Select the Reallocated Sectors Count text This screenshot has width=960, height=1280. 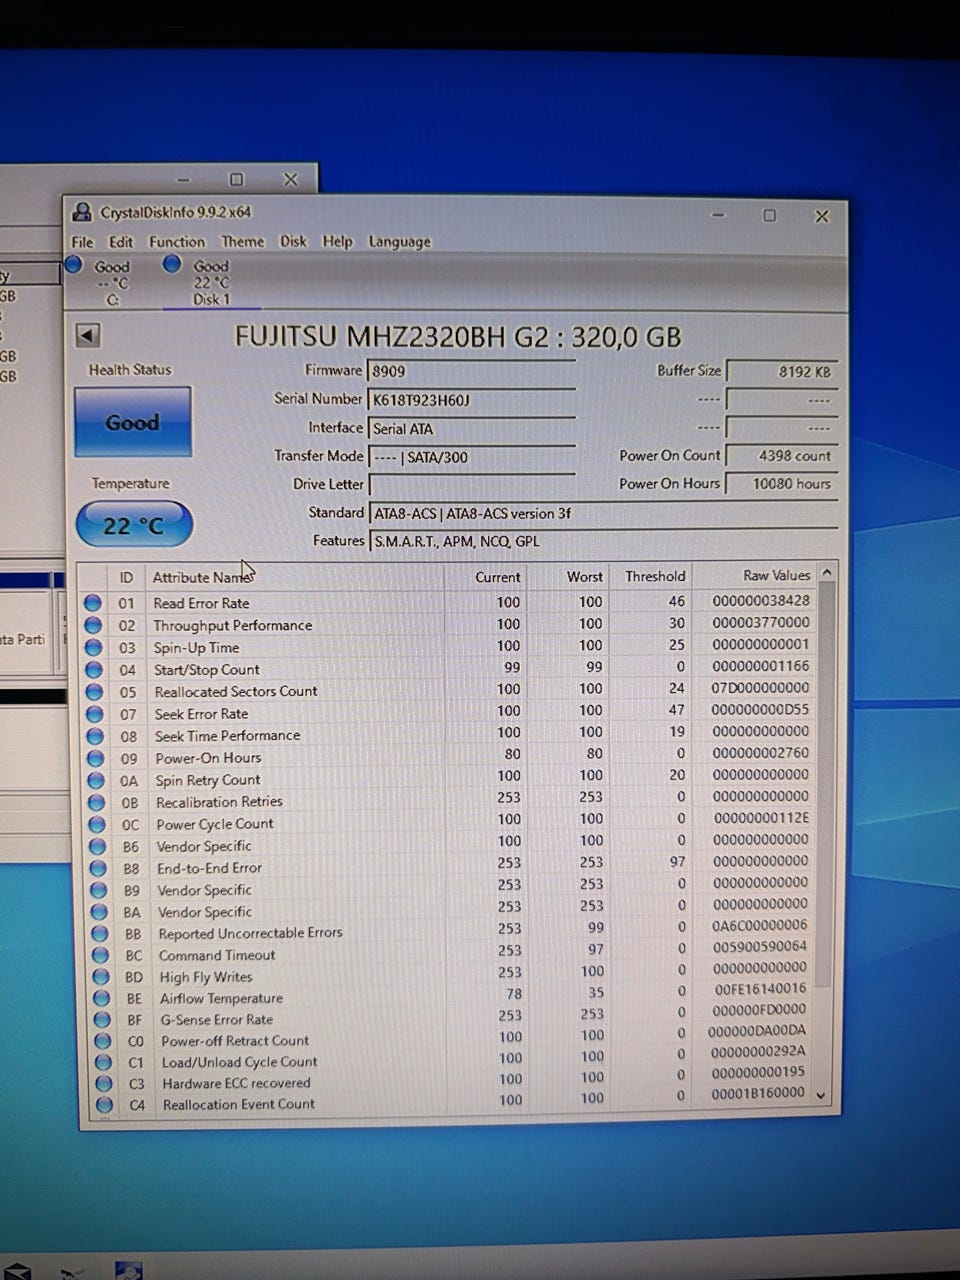pyautogui.click(x=236, y=691)
